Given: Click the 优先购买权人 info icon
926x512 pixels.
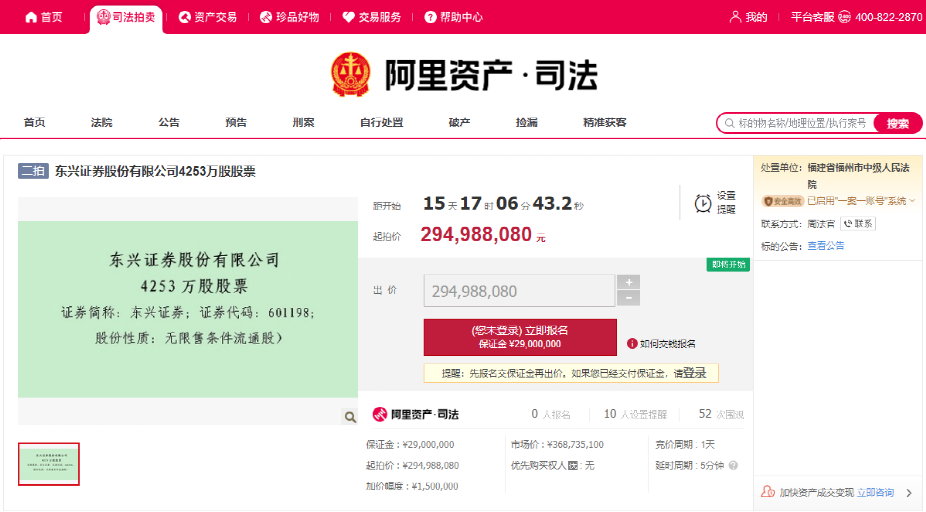Looking at the screenshot, I should [x=573, y=465].
